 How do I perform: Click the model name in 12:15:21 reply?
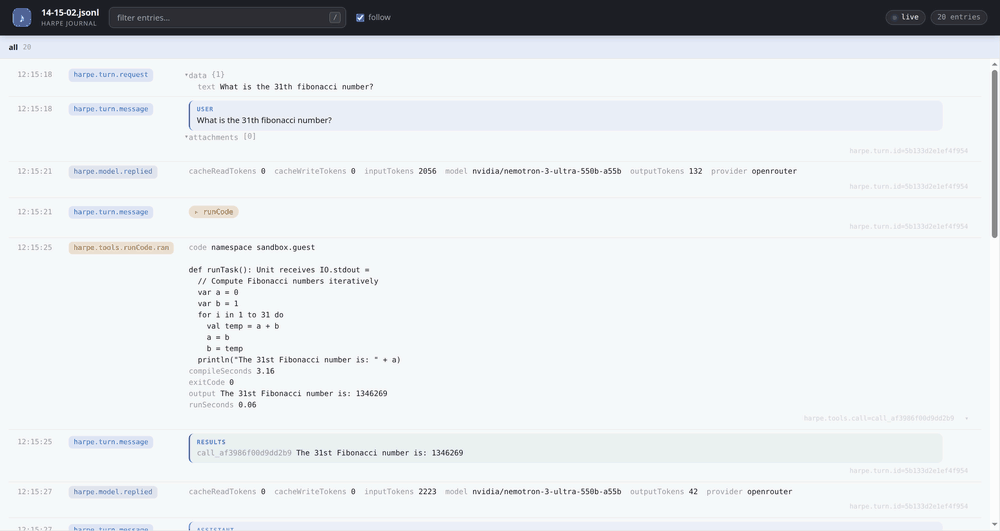[547, 171]
